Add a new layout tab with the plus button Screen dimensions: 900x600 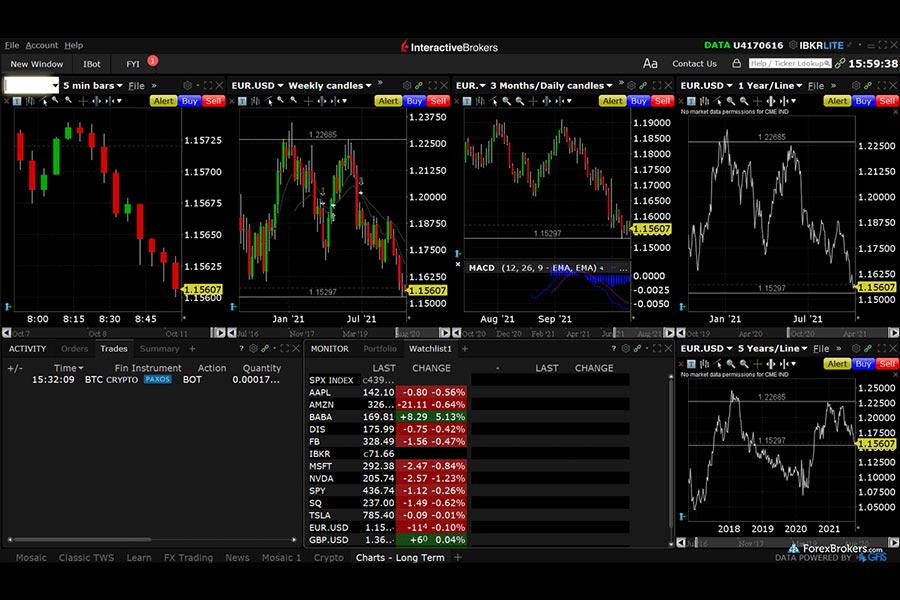pyautogui.click(x=457, y=558)
